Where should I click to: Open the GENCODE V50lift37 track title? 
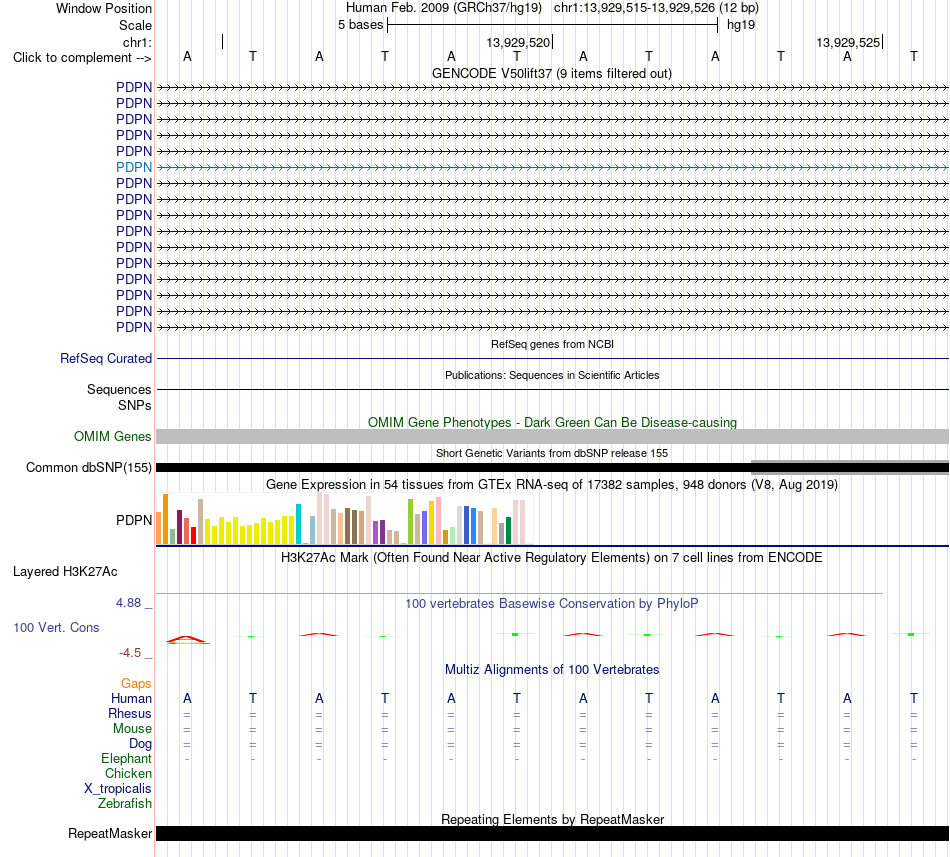coord(552,73)
